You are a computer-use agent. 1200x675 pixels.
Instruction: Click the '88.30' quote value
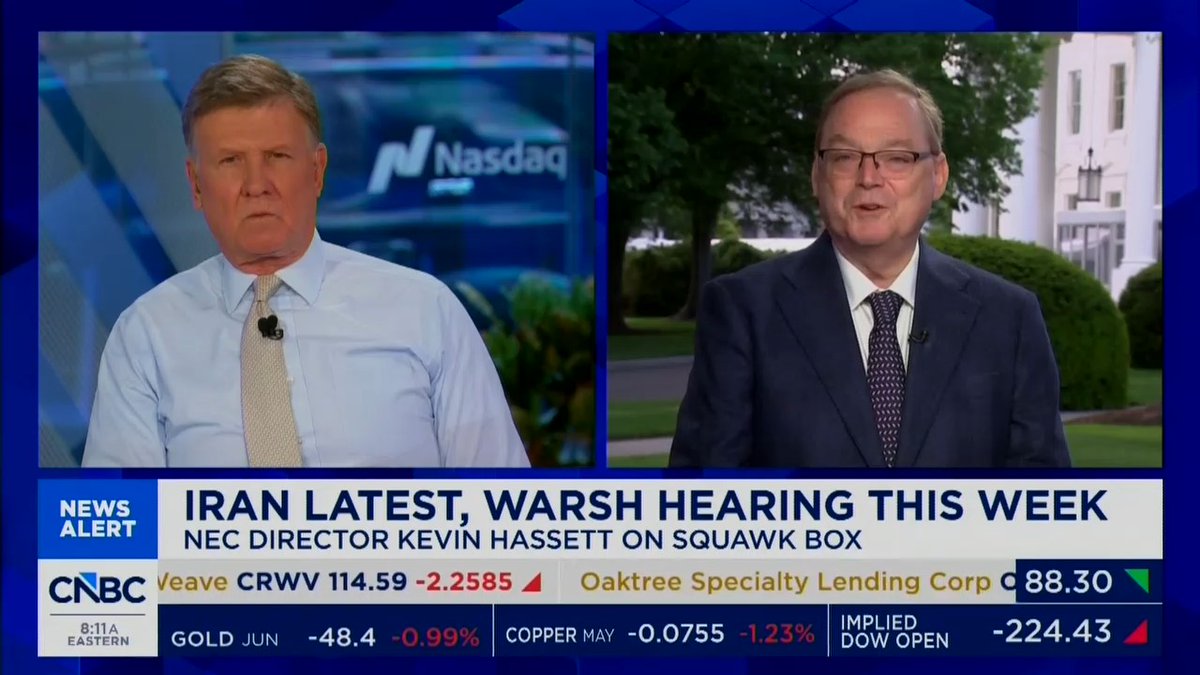coord(1069,581)
